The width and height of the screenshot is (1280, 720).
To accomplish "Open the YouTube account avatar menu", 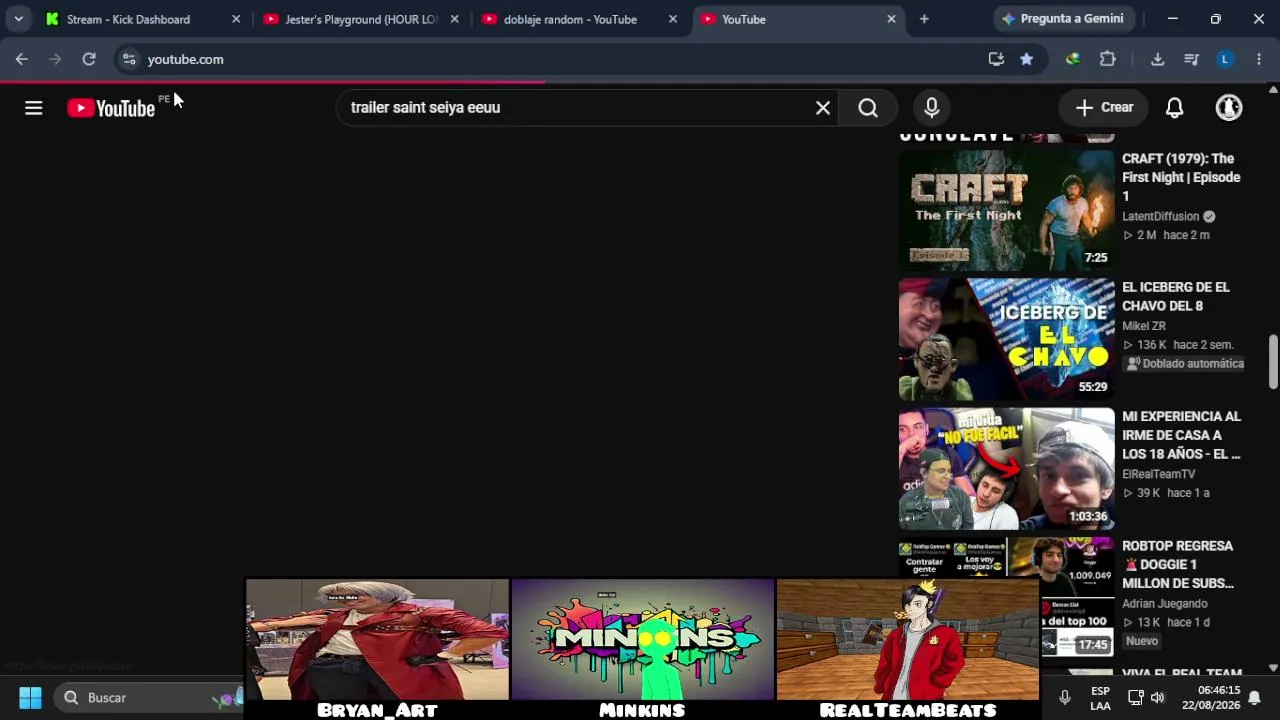I will point(1229,108).
